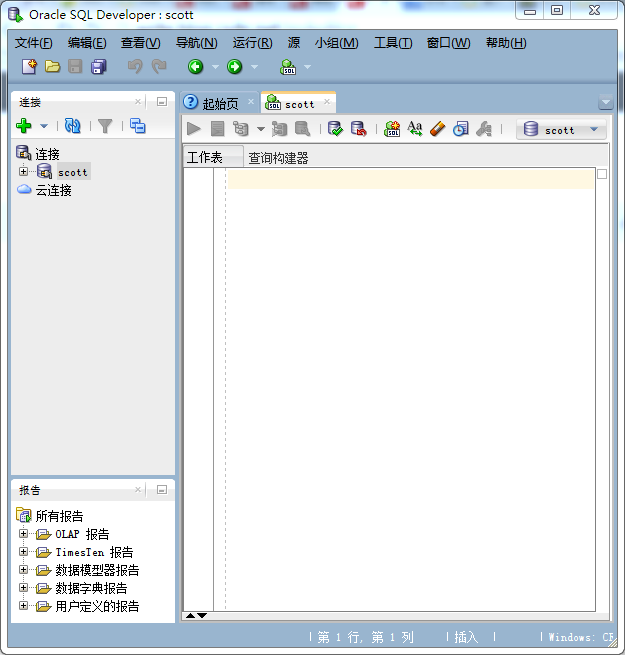The width and height of the screenshot is (625, 655).
Task: Click green plus New Connection icon
Action: pyautogui.click(x=24, y=126)
